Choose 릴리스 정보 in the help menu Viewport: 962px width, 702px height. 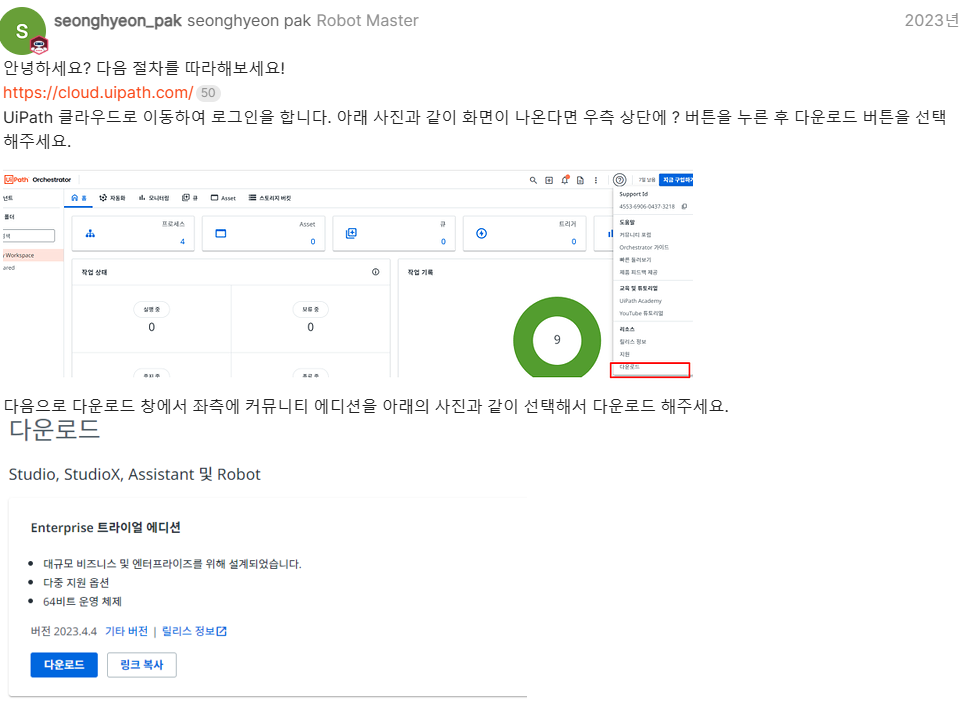(x=633, y=341)
